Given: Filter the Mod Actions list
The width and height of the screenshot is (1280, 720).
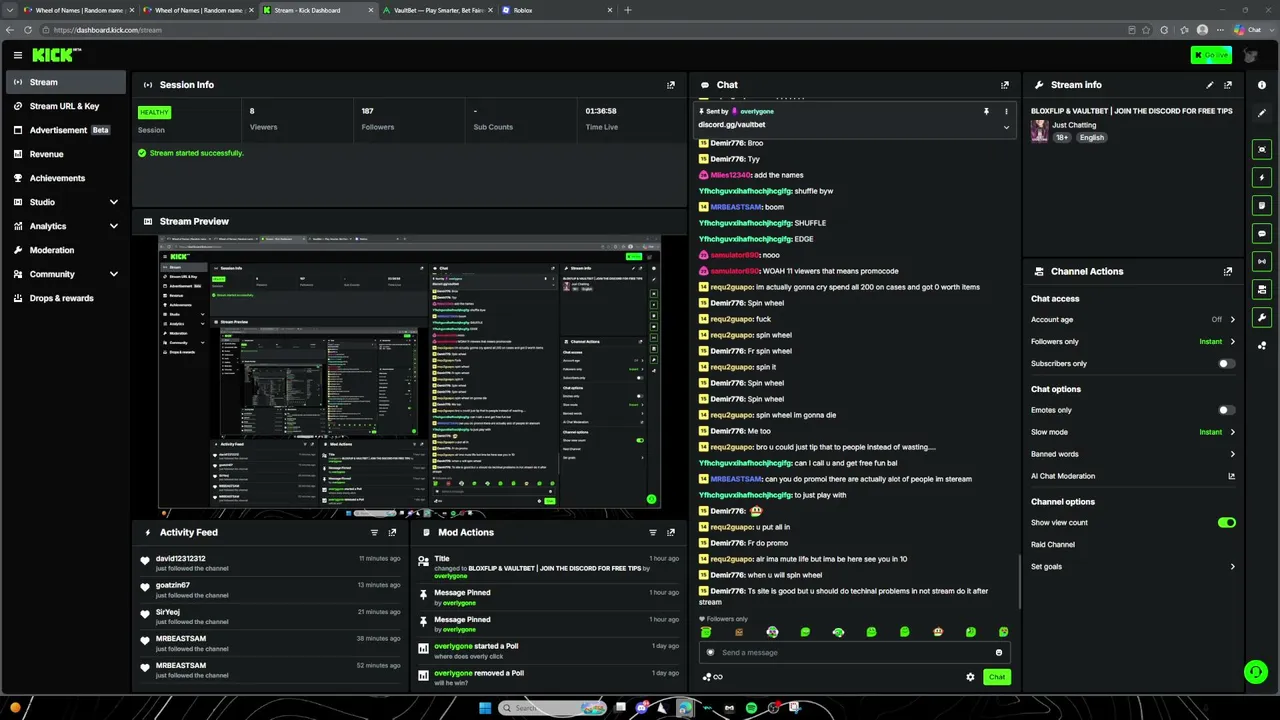Looking at the screenshot, I should coord(653,532).
